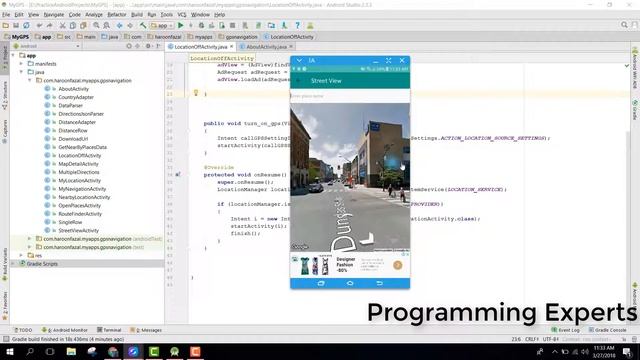
Task: Open Windows notification center icon
Action: [x=627, y=351]
